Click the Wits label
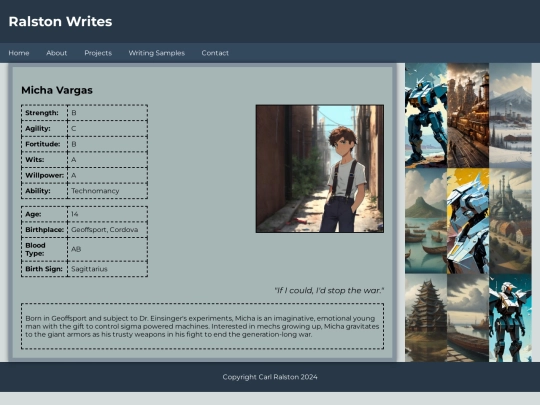Image resolution: width=540 pixels, height=405 pixels. tap(34, 160)
